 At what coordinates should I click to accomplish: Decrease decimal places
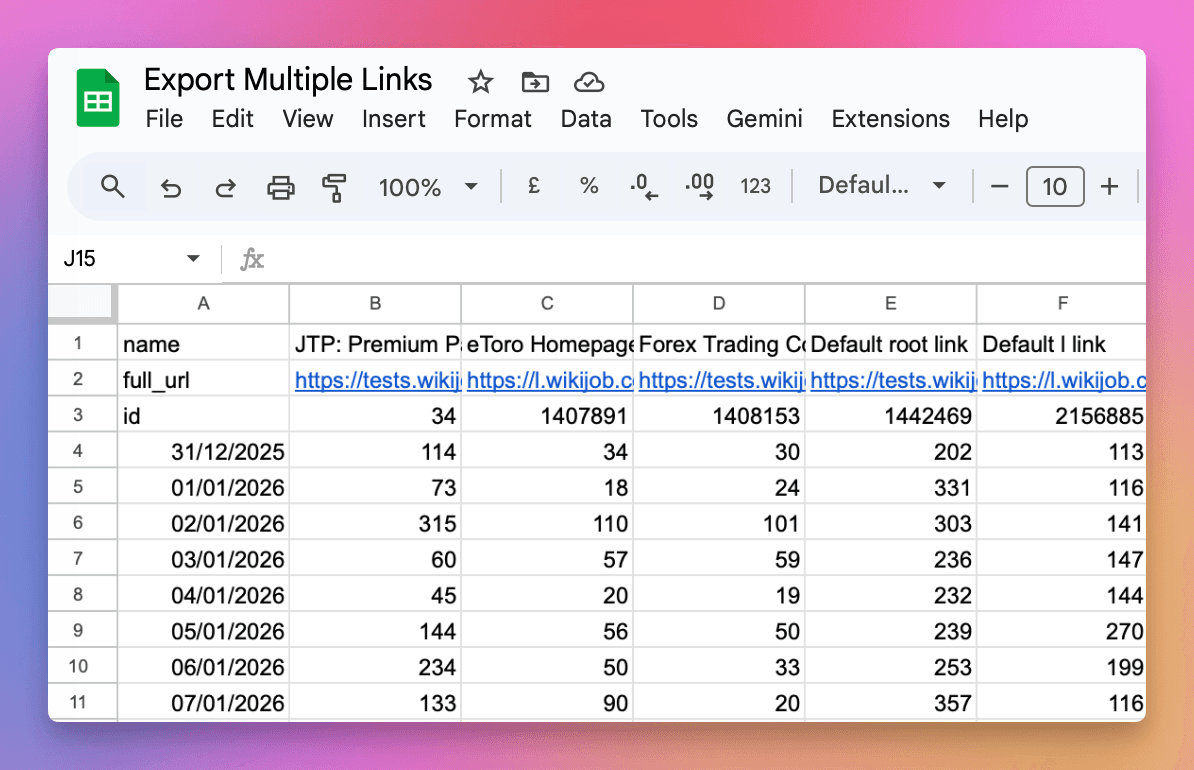(x=644, y=186)
